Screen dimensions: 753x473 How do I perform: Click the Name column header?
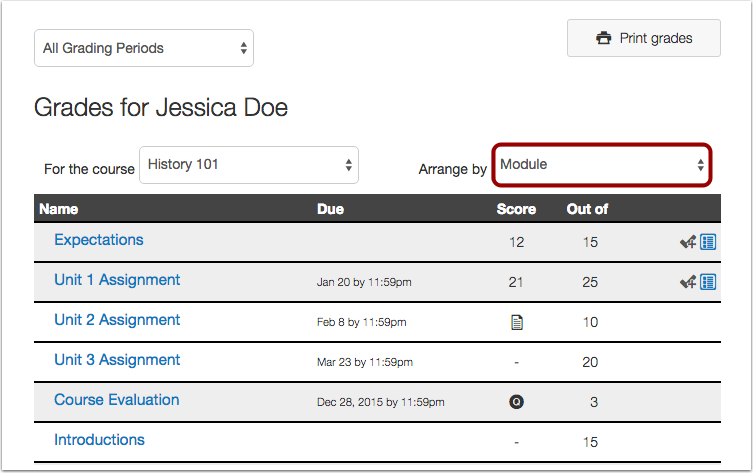[58, 210]
